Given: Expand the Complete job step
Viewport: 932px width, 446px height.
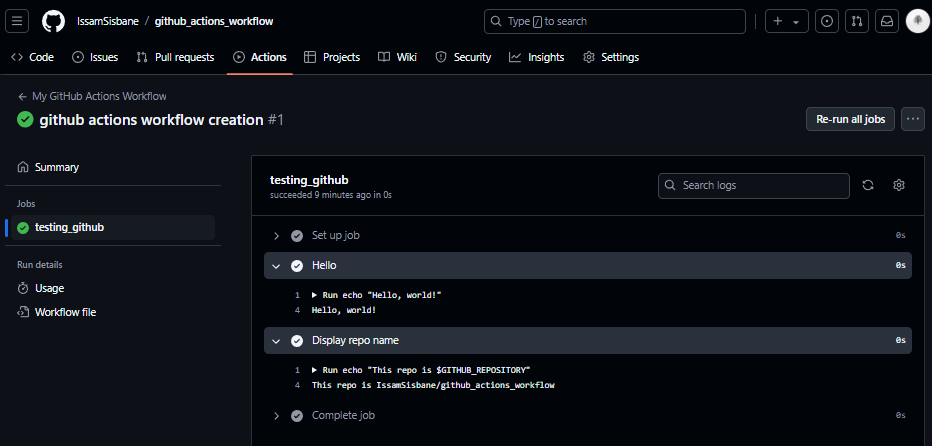Looking at the screenshot, I should [x=587, y=416].
